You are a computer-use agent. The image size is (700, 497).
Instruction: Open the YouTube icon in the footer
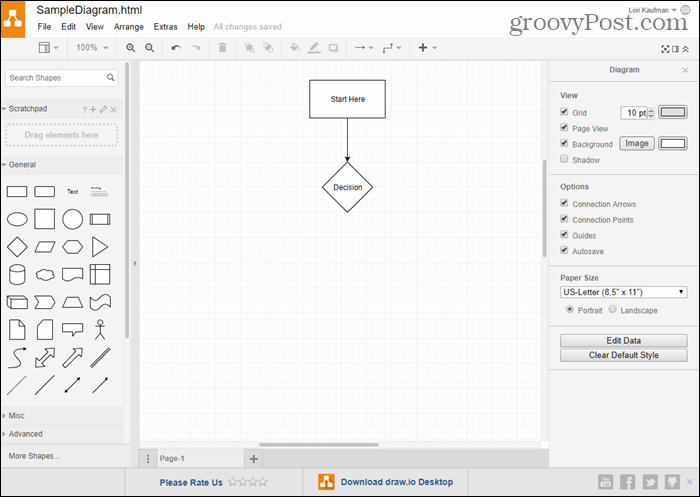[605, 482]
